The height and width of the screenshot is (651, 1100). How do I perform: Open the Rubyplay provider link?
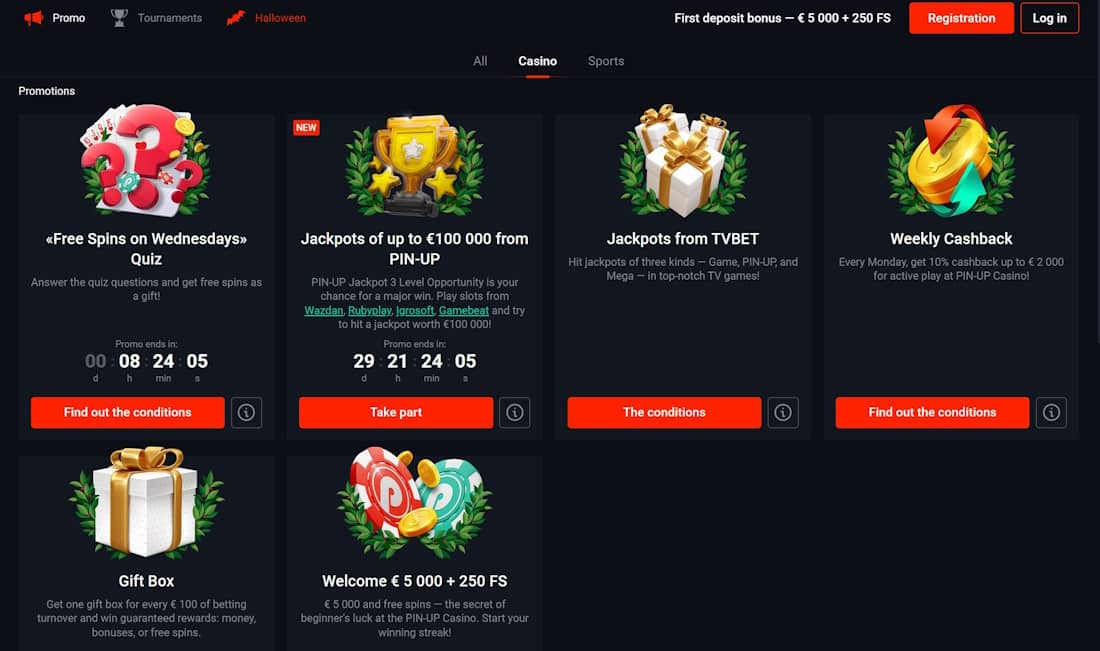click(x=370, y=310)
